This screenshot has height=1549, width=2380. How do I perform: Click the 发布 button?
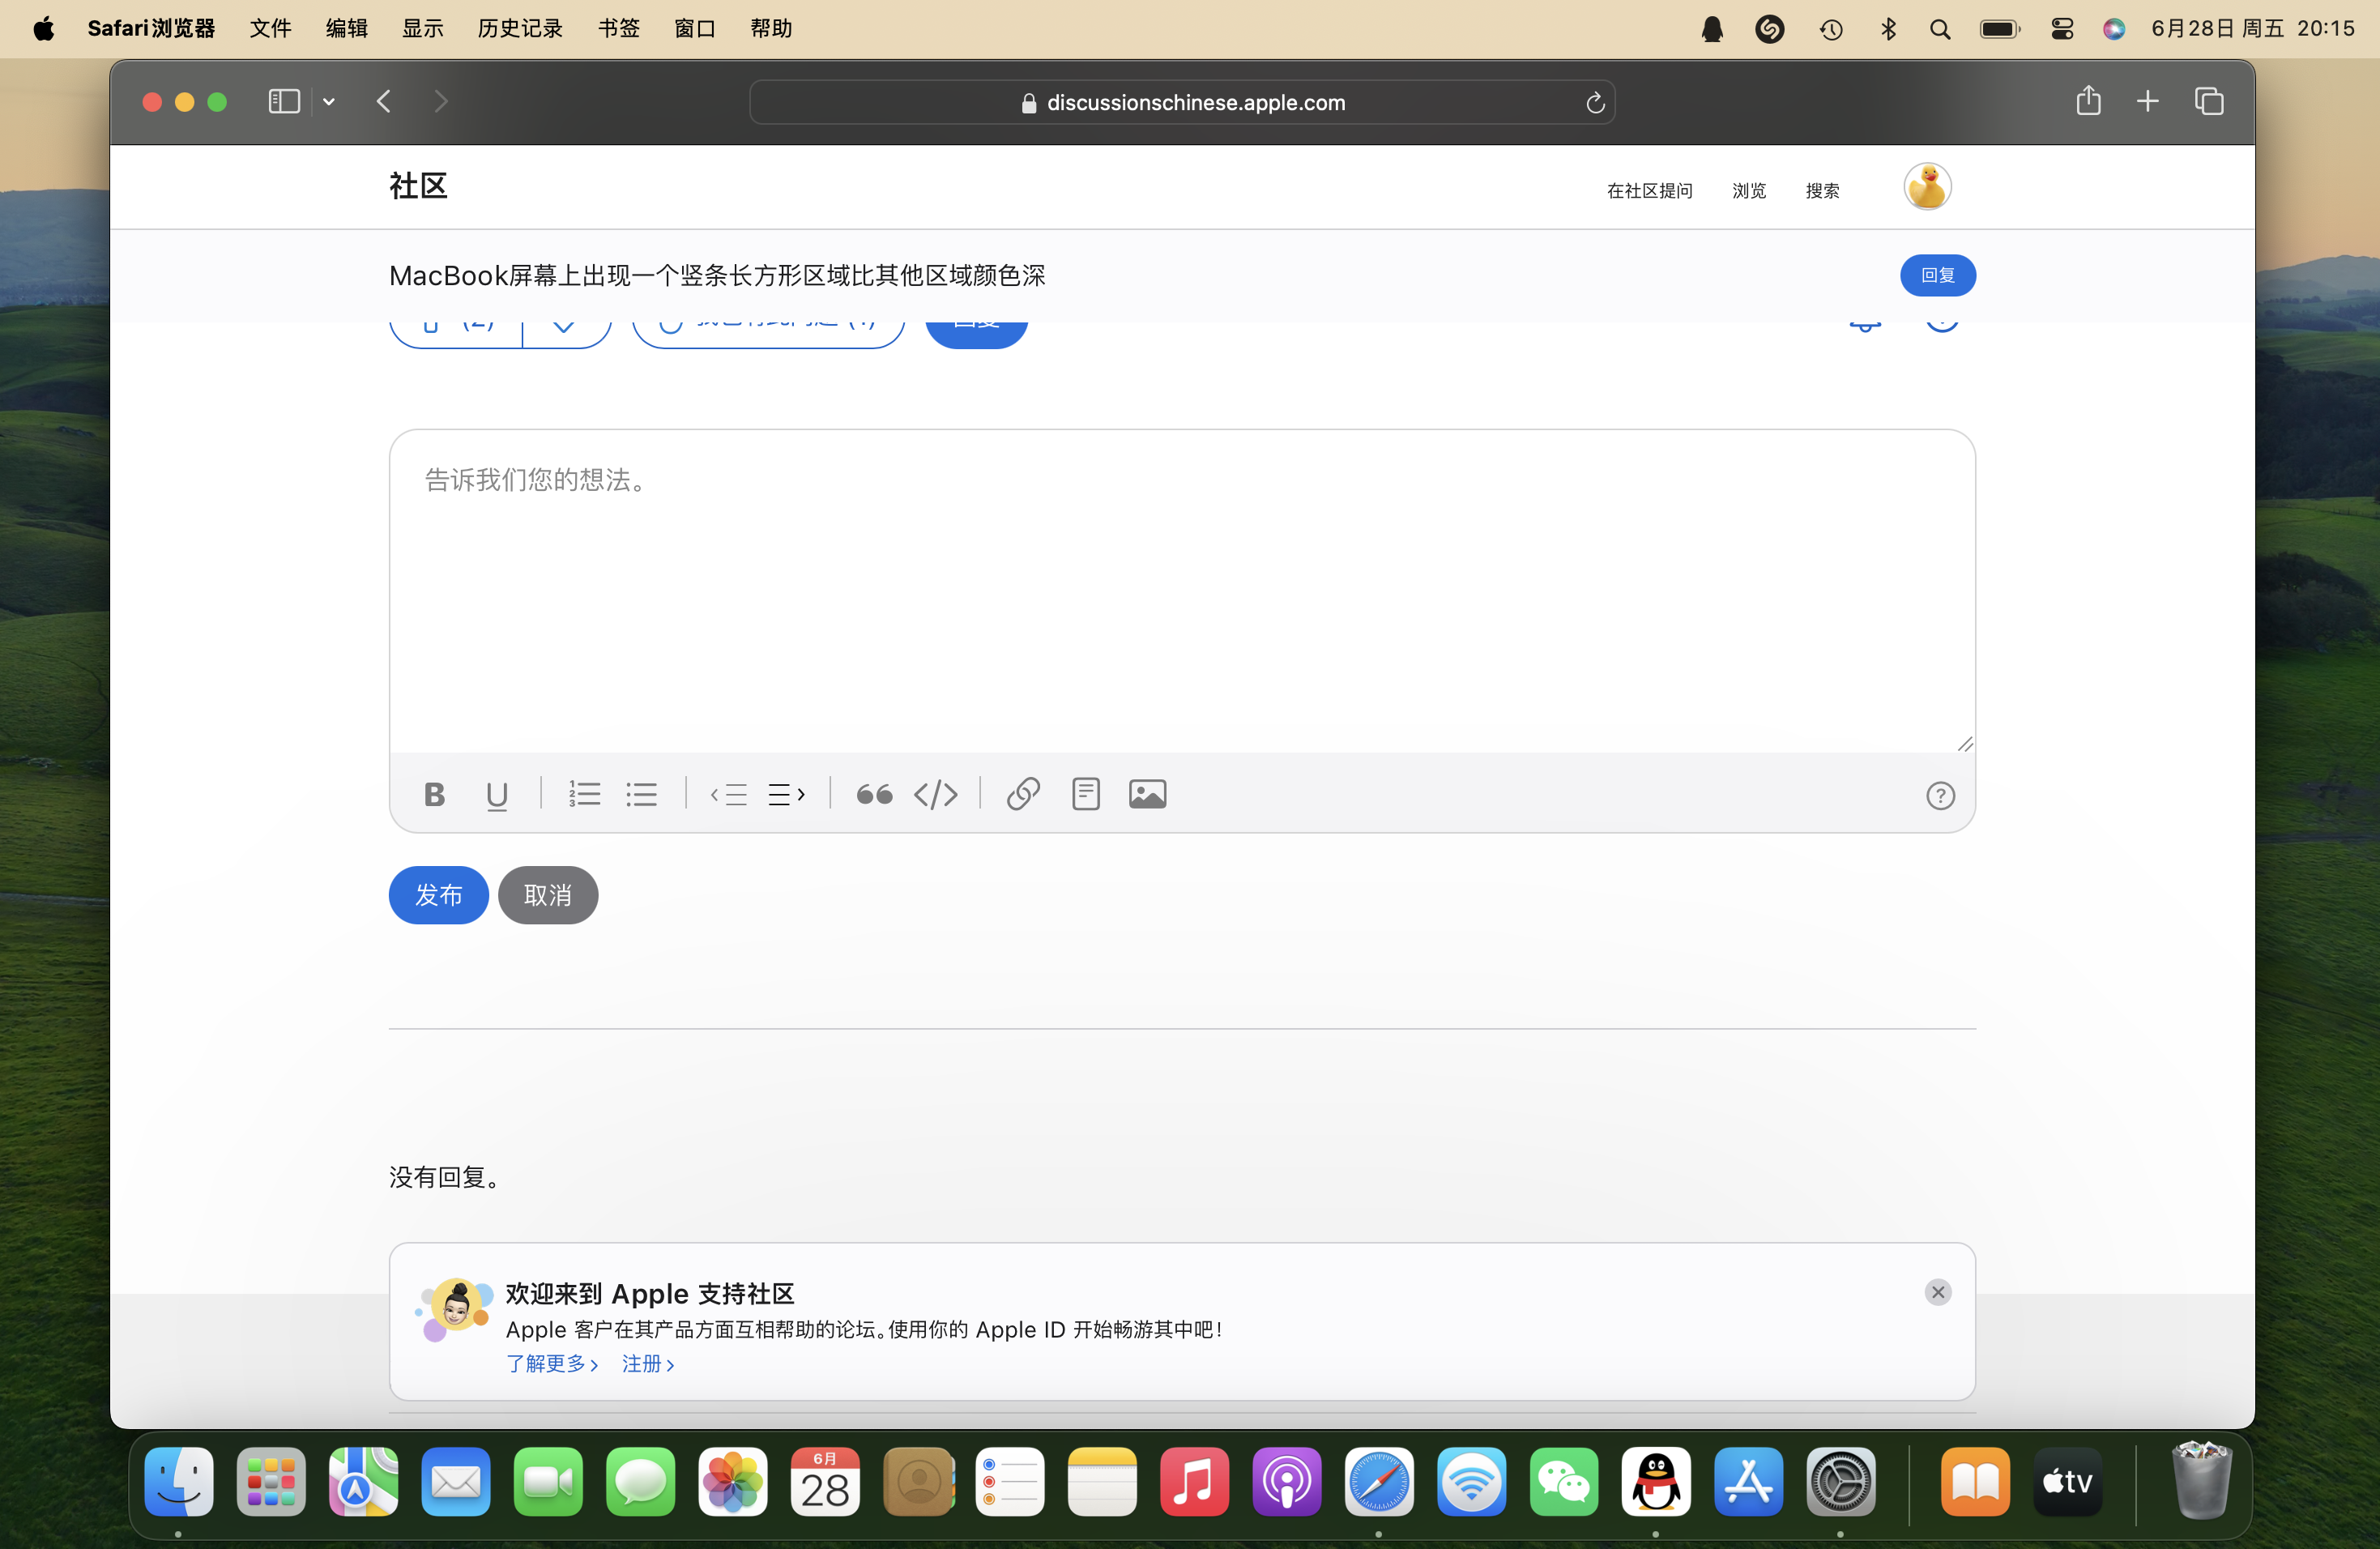[438, 895]
